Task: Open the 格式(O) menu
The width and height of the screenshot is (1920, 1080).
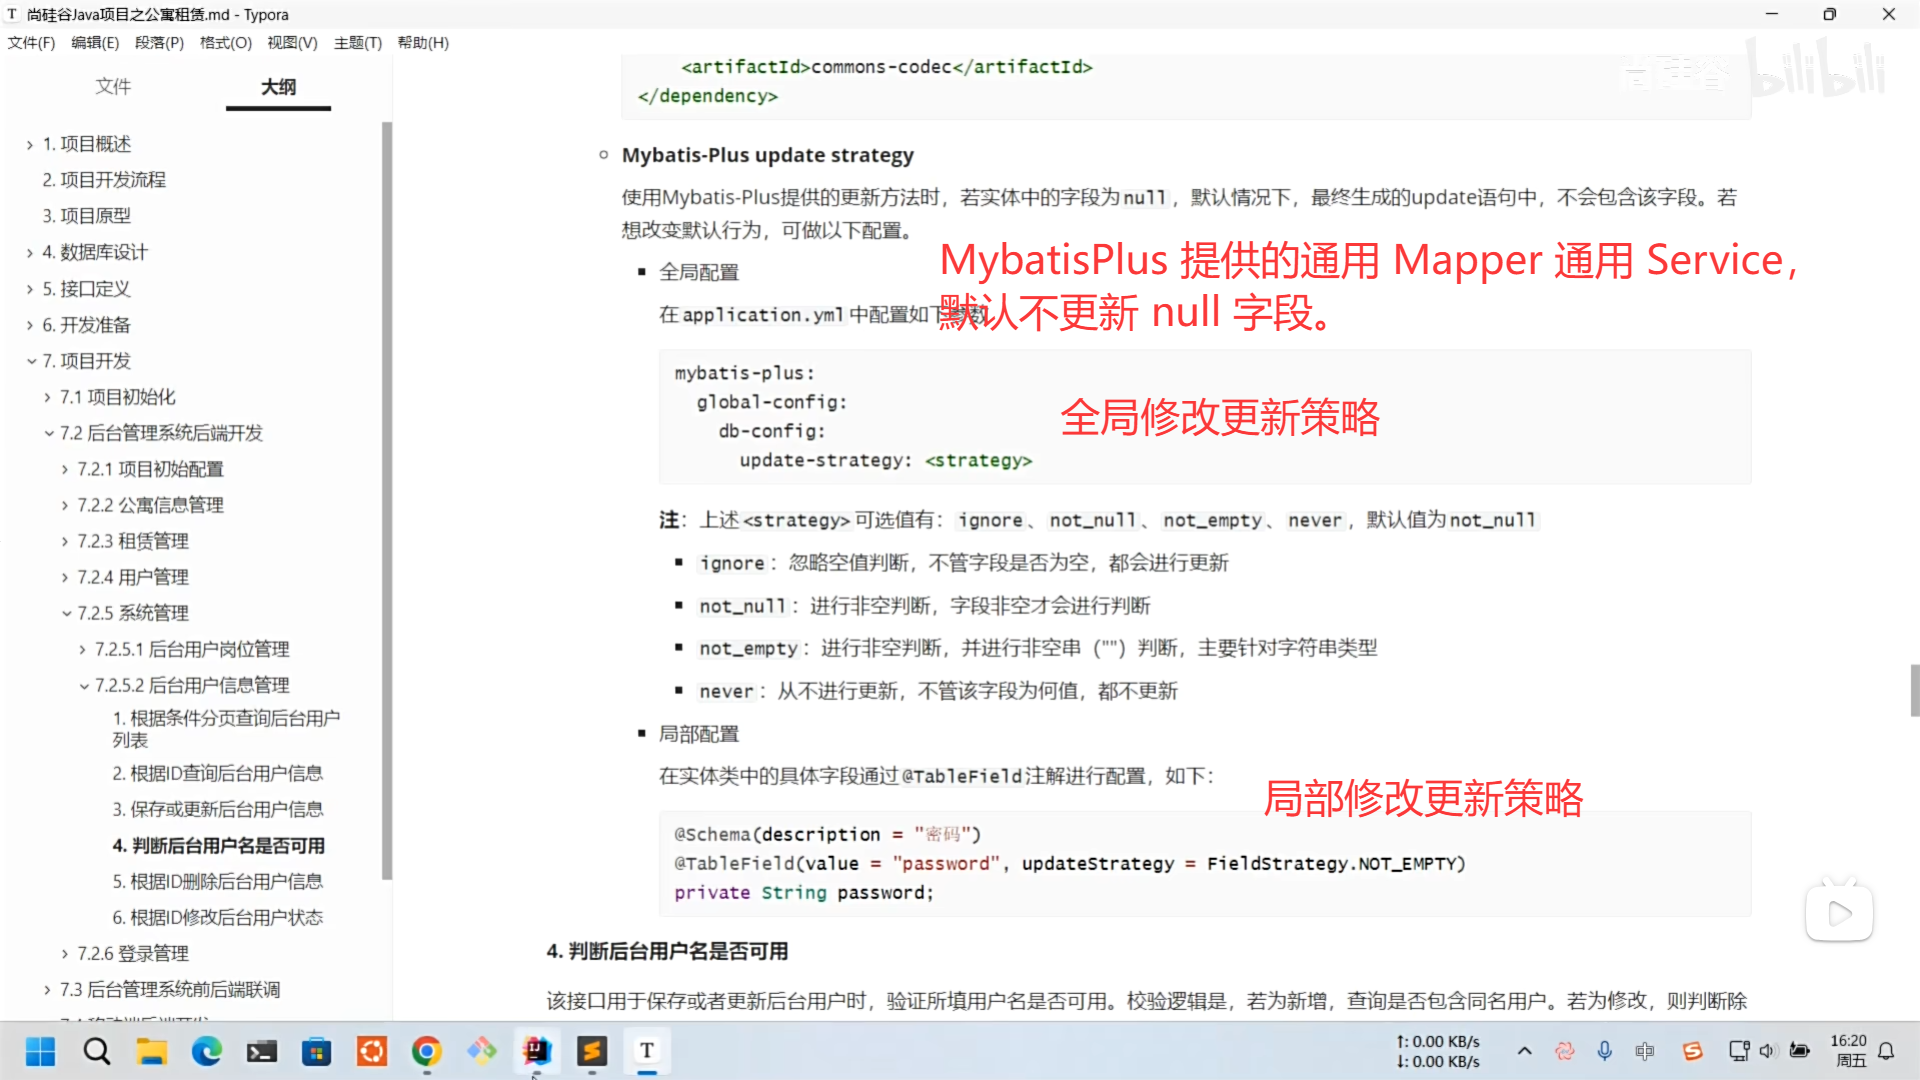Action: coord(225,43)
